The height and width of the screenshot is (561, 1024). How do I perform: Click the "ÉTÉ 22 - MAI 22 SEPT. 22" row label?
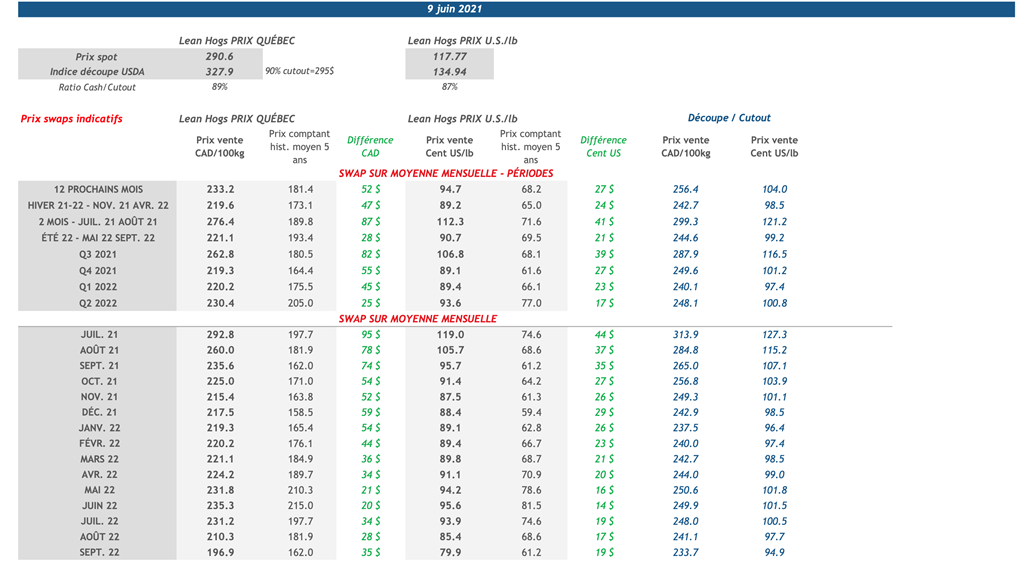(x=98, y=238)
